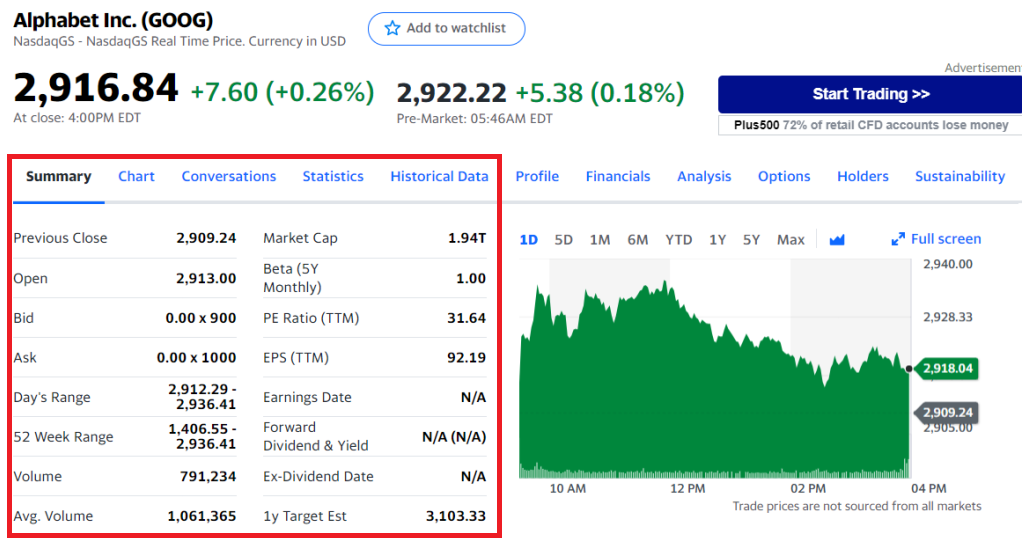Set chart range to 5Y

pos(751,240)
